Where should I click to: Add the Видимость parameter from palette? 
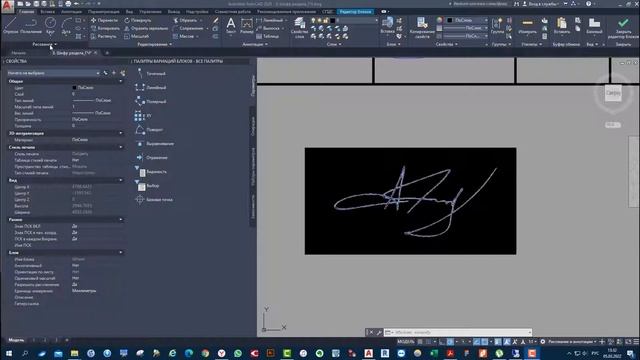[x=152, y=172]
